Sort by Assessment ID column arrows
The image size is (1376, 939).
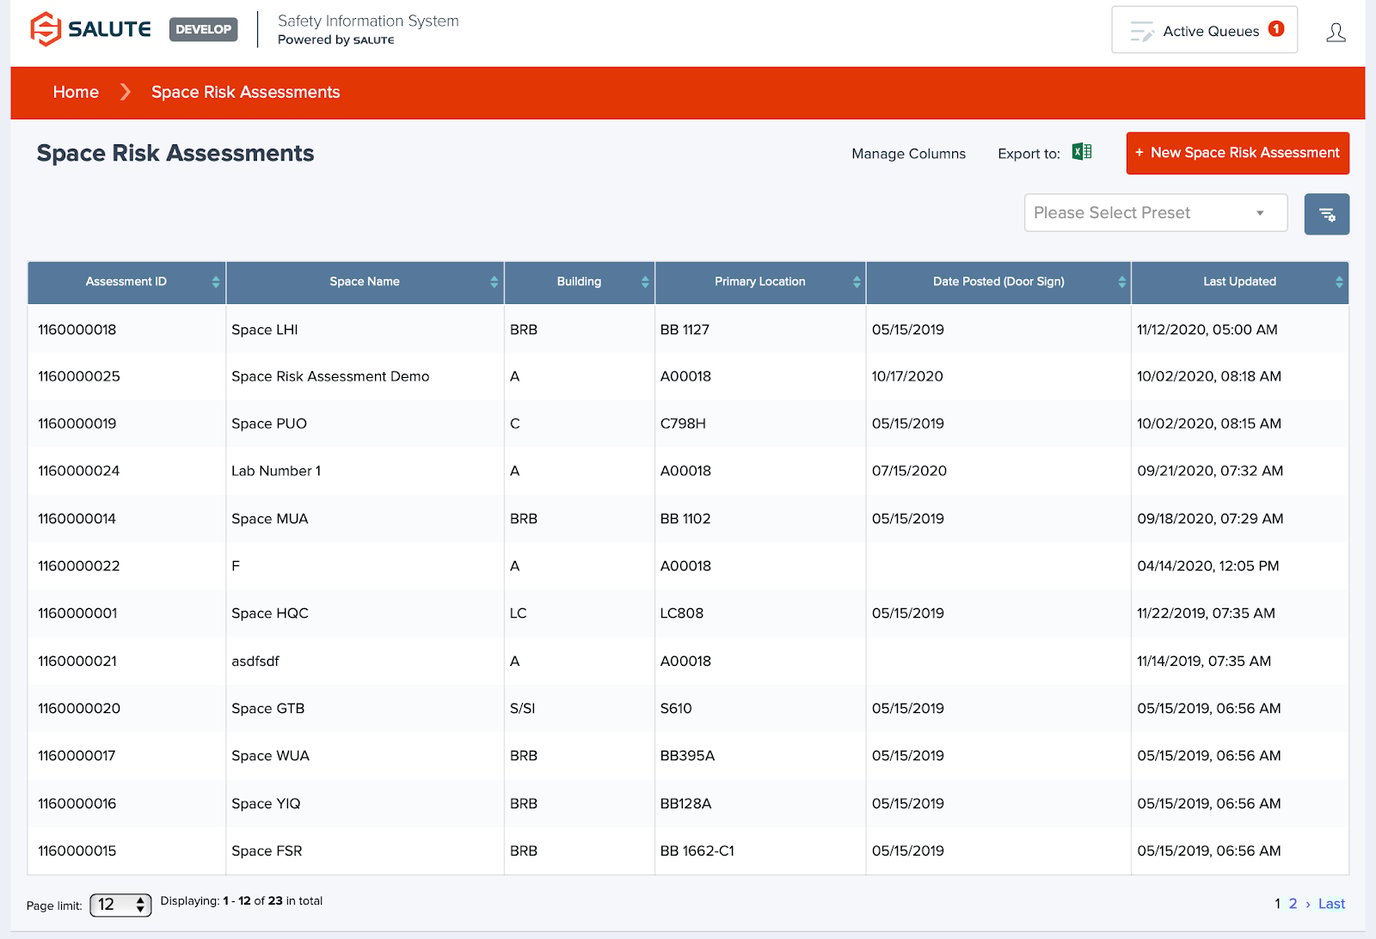coord(215,282)
